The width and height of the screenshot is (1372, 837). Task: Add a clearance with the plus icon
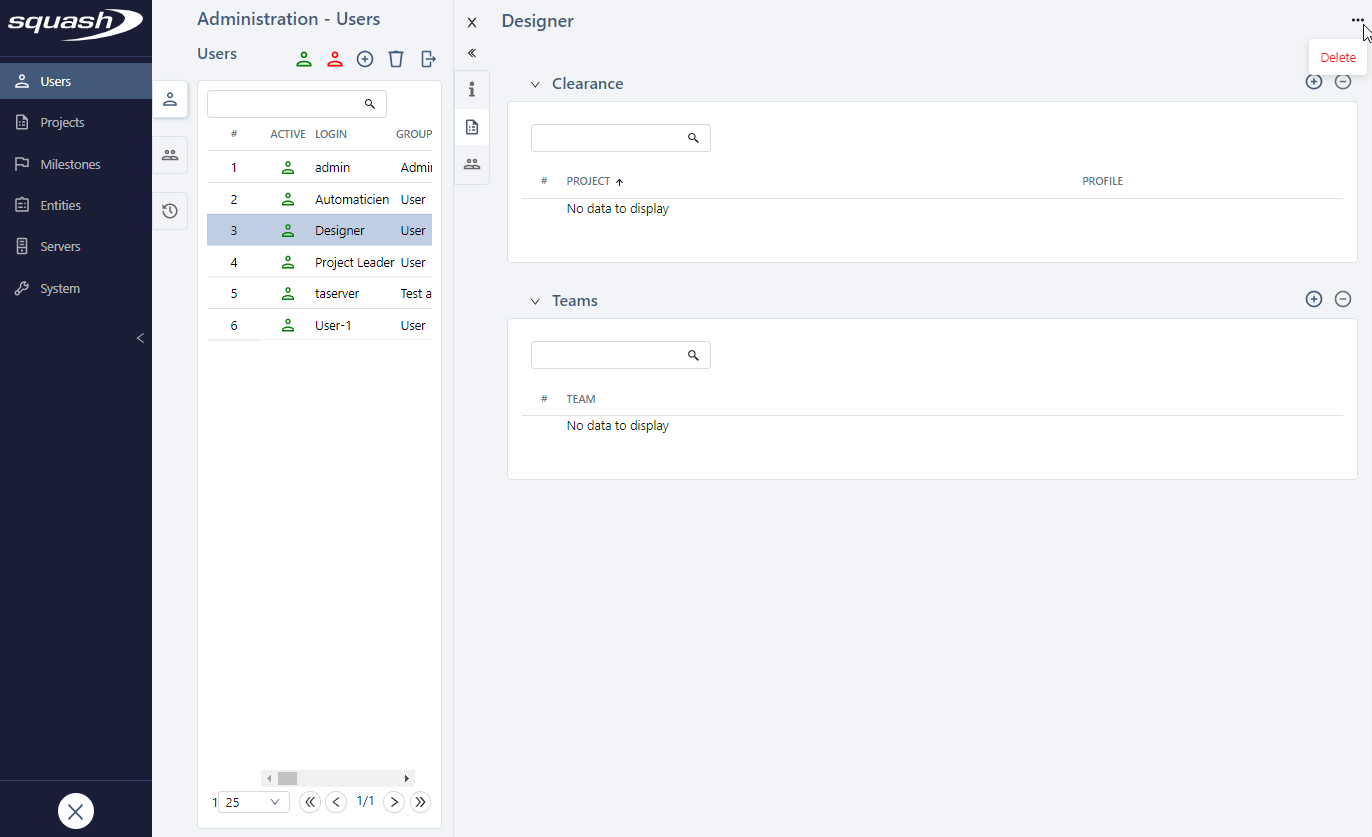click(1314, 82)
